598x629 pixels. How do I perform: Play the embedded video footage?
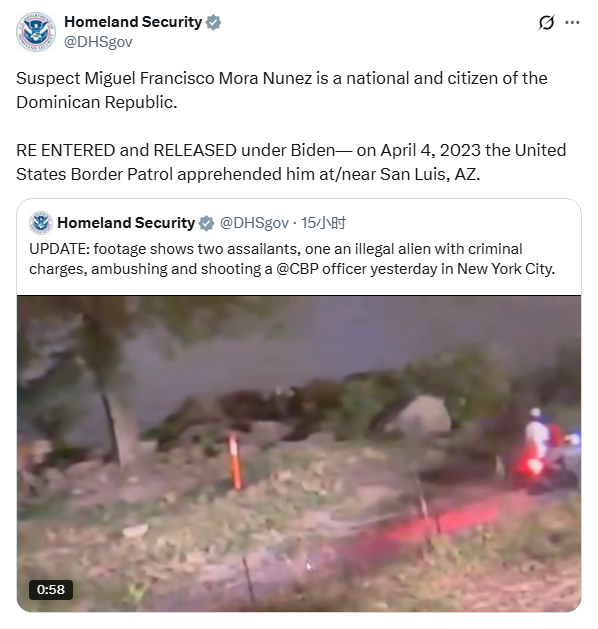pyautogui.click(x=299, y=453)
